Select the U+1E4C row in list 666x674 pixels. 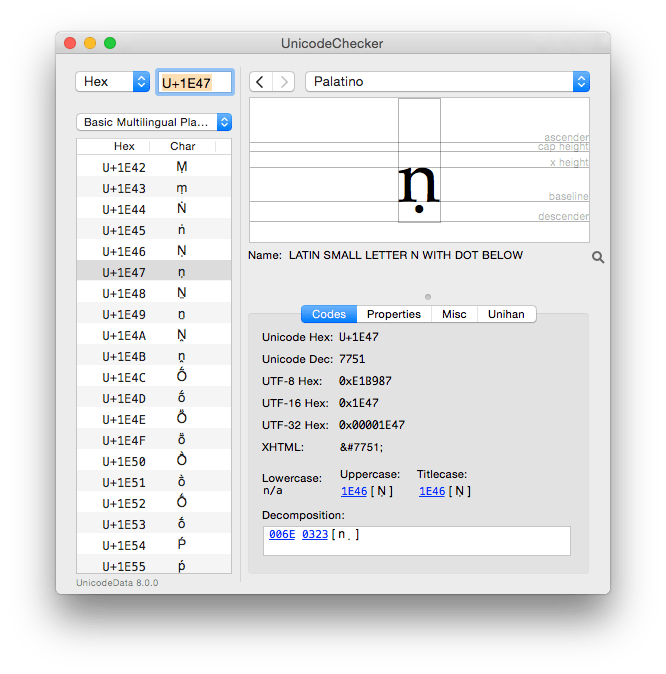tap(154, 377)
